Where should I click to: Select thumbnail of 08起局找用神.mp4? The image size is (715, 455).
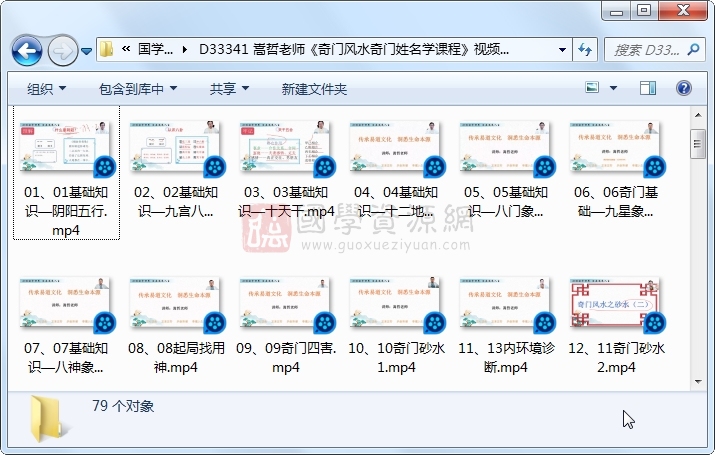pos(176,304)
